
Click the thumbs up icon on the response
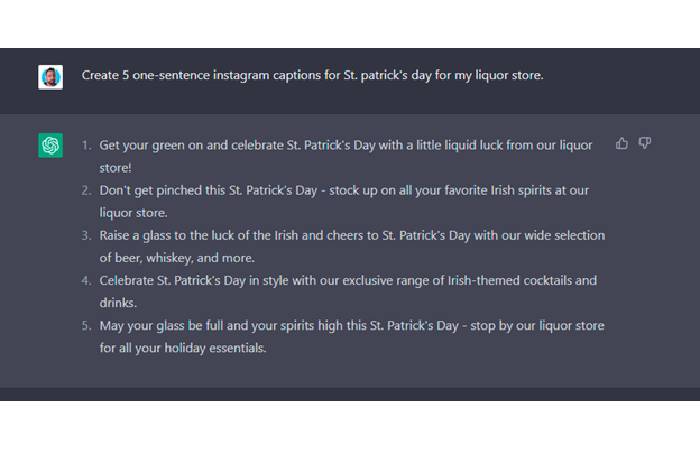click(x=622, y=143)
